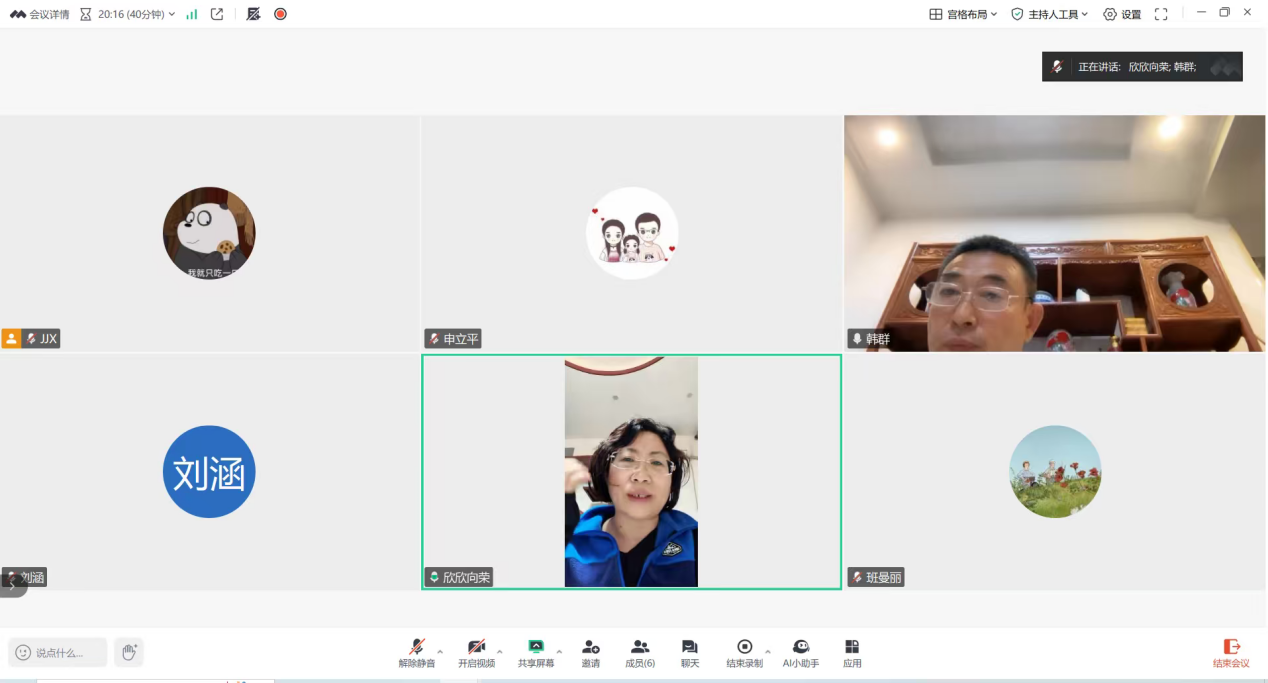Open 设置 settings
The height and width of the screenshot is (683, 1268).
pos(1122,14)
